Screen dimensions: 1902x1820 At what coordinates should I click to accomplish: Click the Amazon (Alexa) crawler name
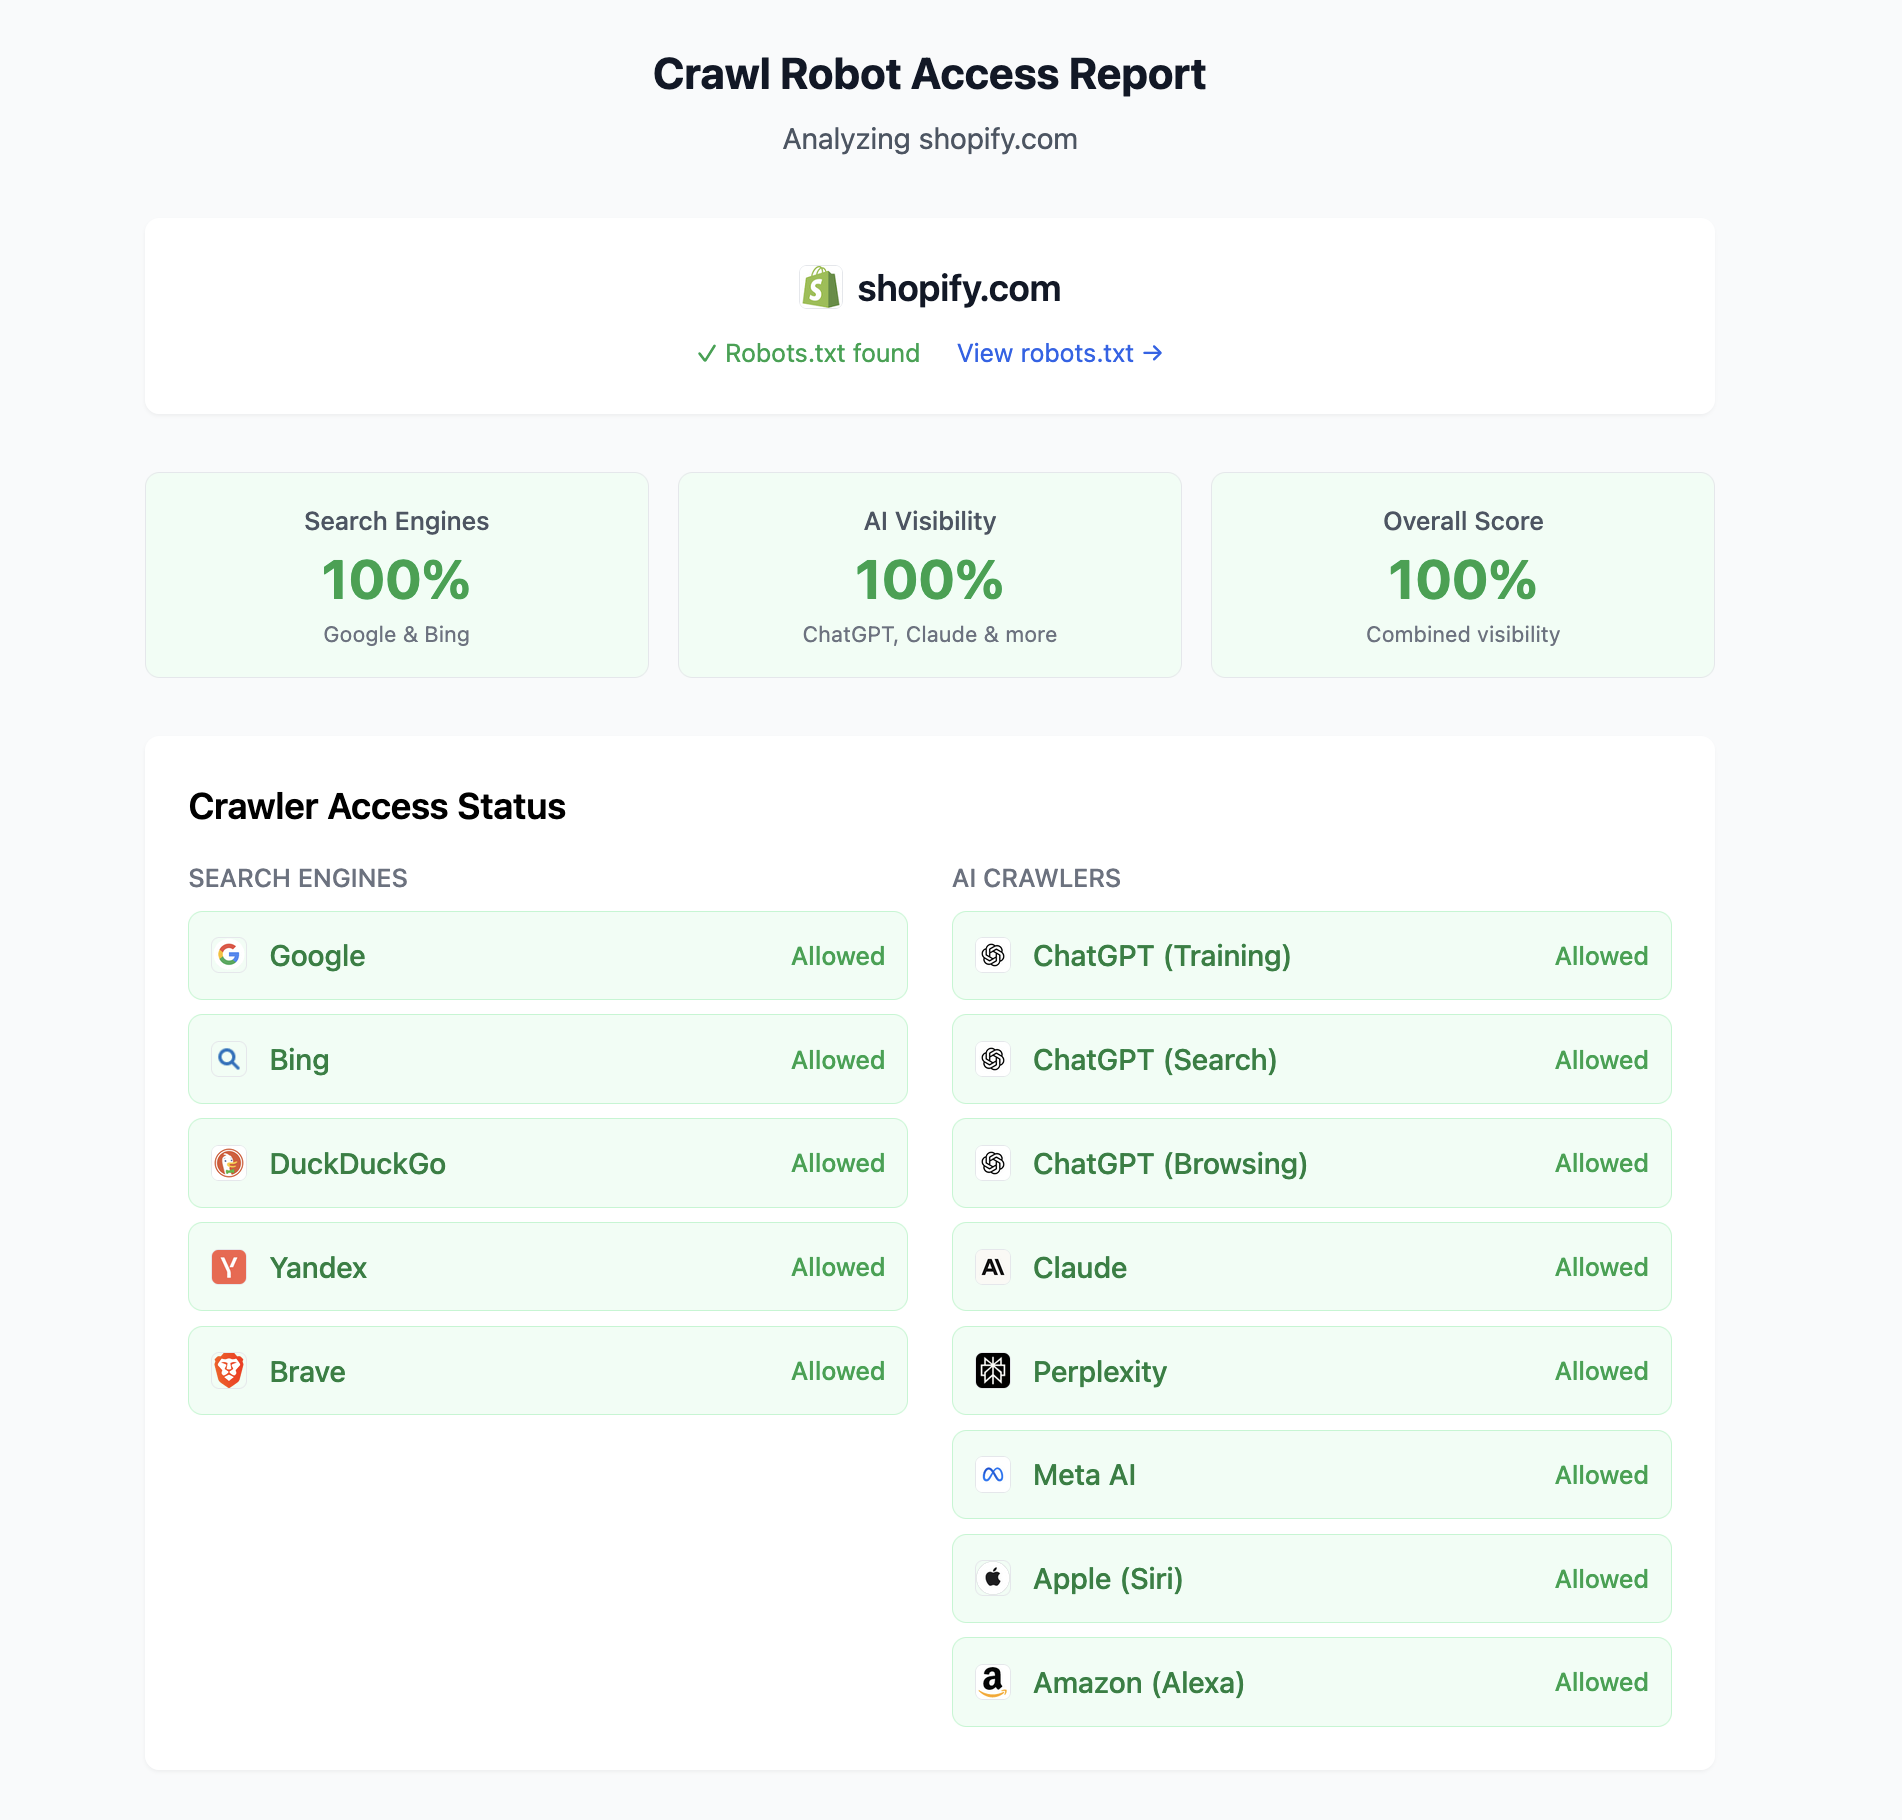click(x=1139, y=1683)
